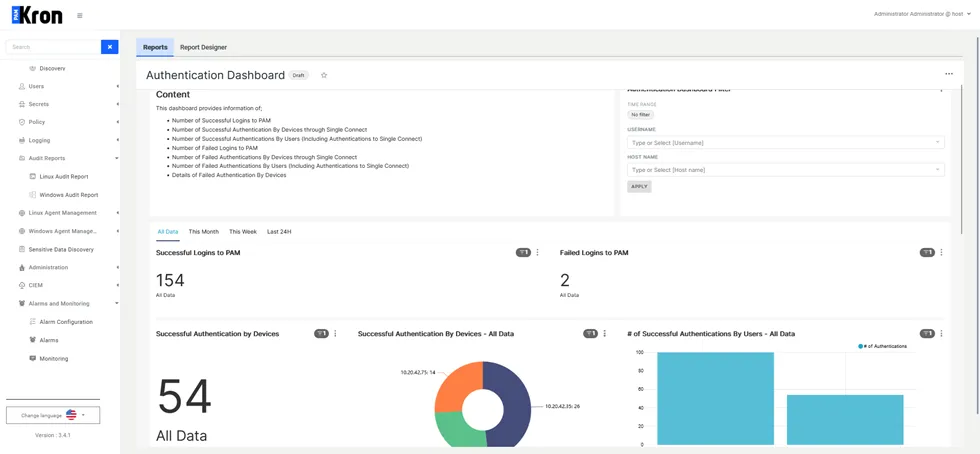Click the No filter time range chip
Viewport: 980px width, 454px height.
click(641, 115)
